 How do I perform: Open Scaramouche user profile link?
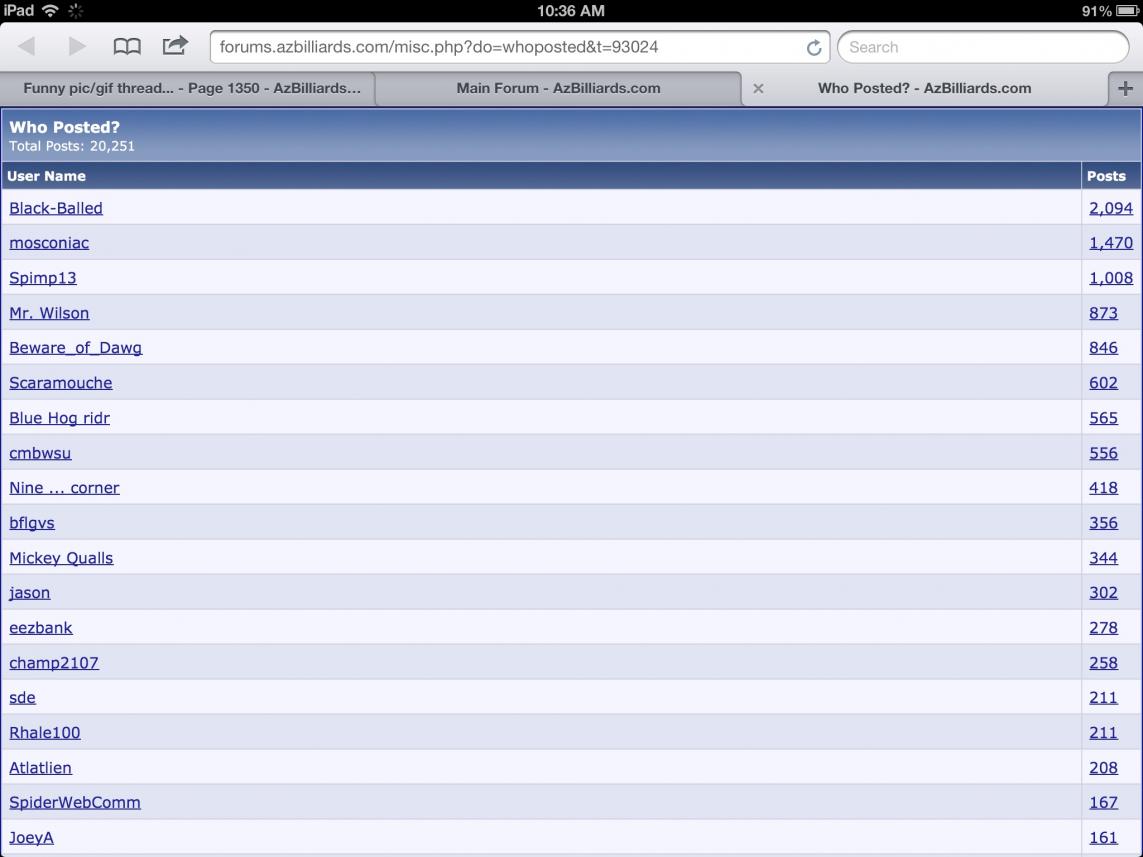tap(61, 383)
